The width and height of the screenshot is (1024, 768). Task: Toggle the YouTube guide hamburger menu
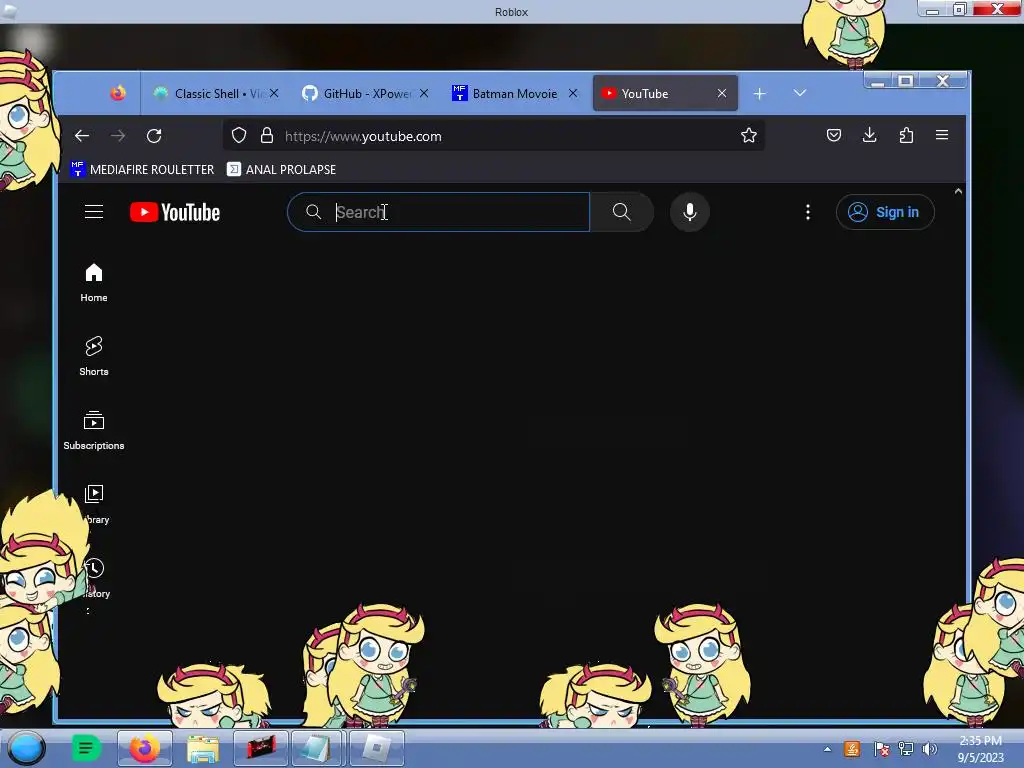94,212
